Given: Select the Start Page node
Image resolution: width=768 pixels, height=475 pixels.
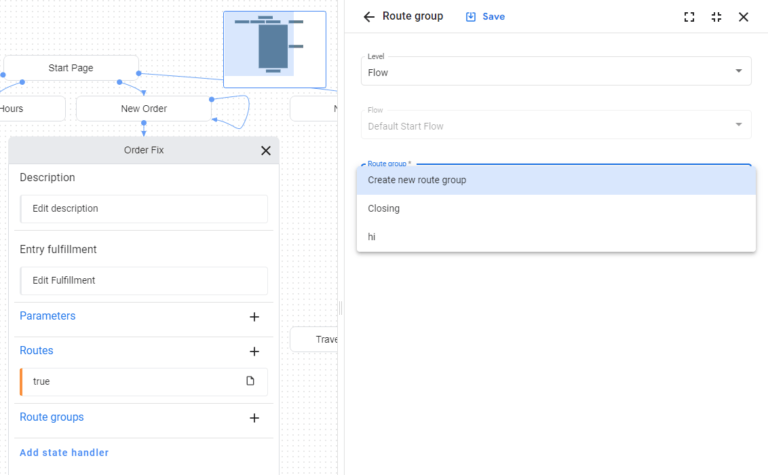Looking at the screenshot, I should (71, 68).
